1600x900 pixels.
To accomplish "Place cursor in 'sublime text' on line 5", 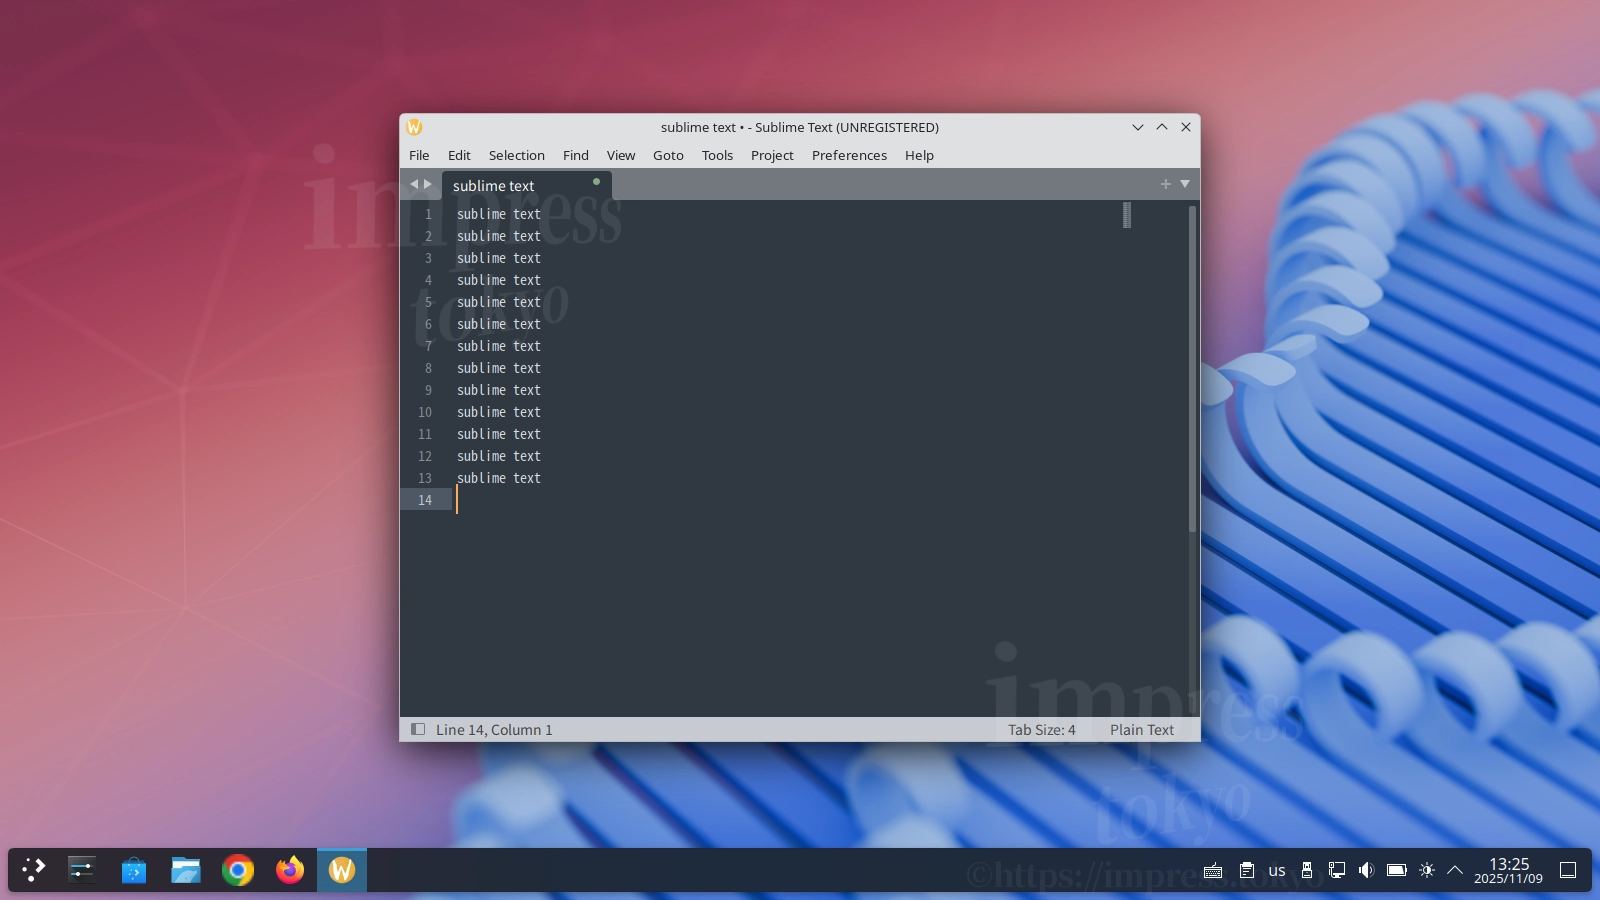I will 499,302.
